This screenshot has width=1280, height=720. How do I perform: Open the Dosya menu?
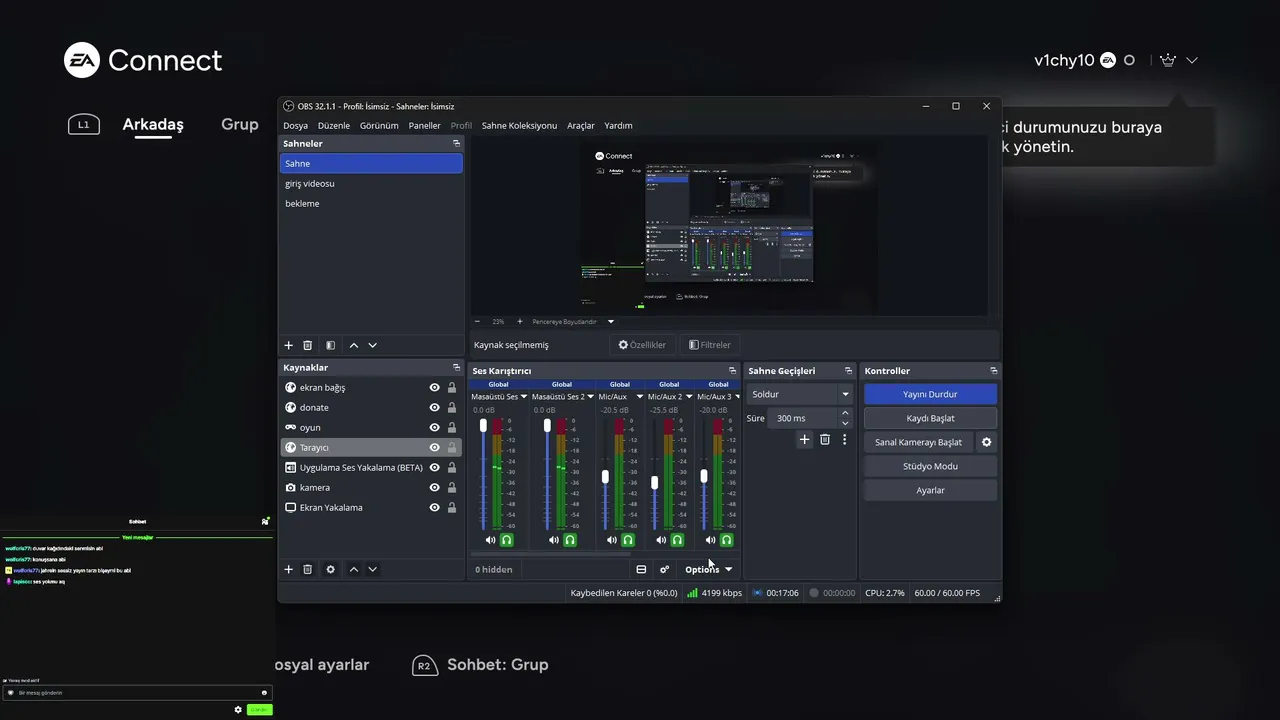(295, 126)
